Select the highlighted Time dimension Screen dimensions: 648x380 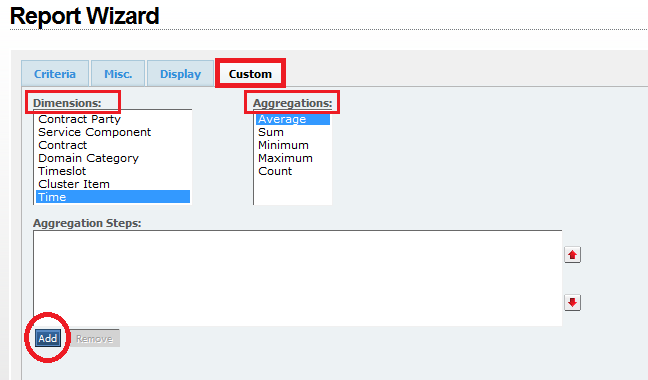coord(113,197)
